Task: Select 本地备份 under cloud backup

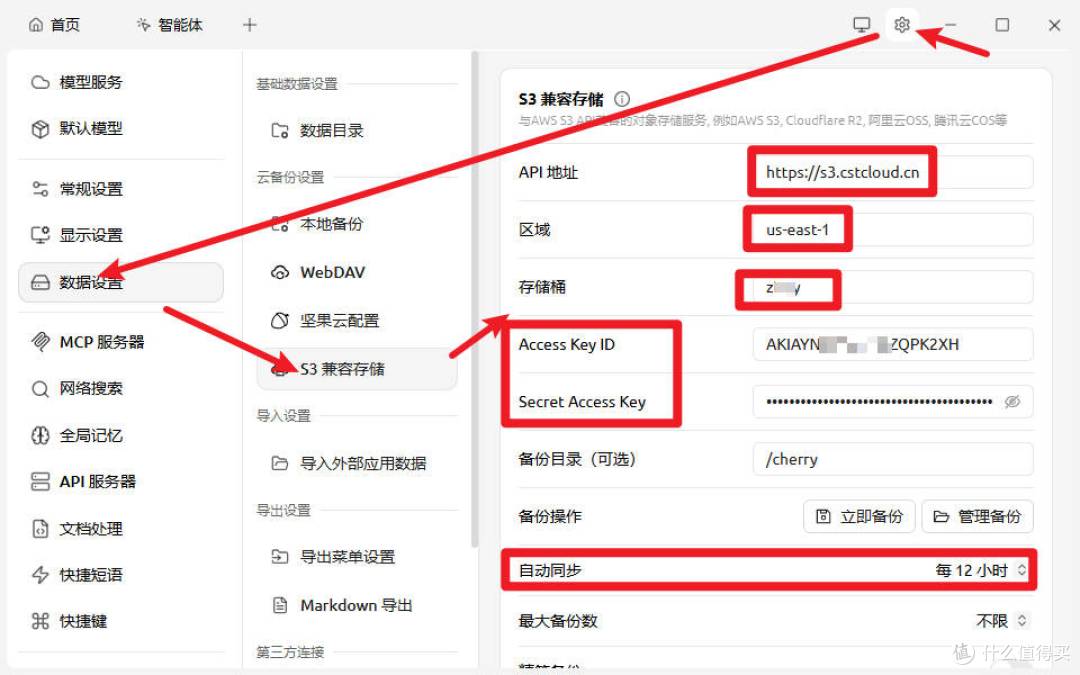Action: coord(356,224)
